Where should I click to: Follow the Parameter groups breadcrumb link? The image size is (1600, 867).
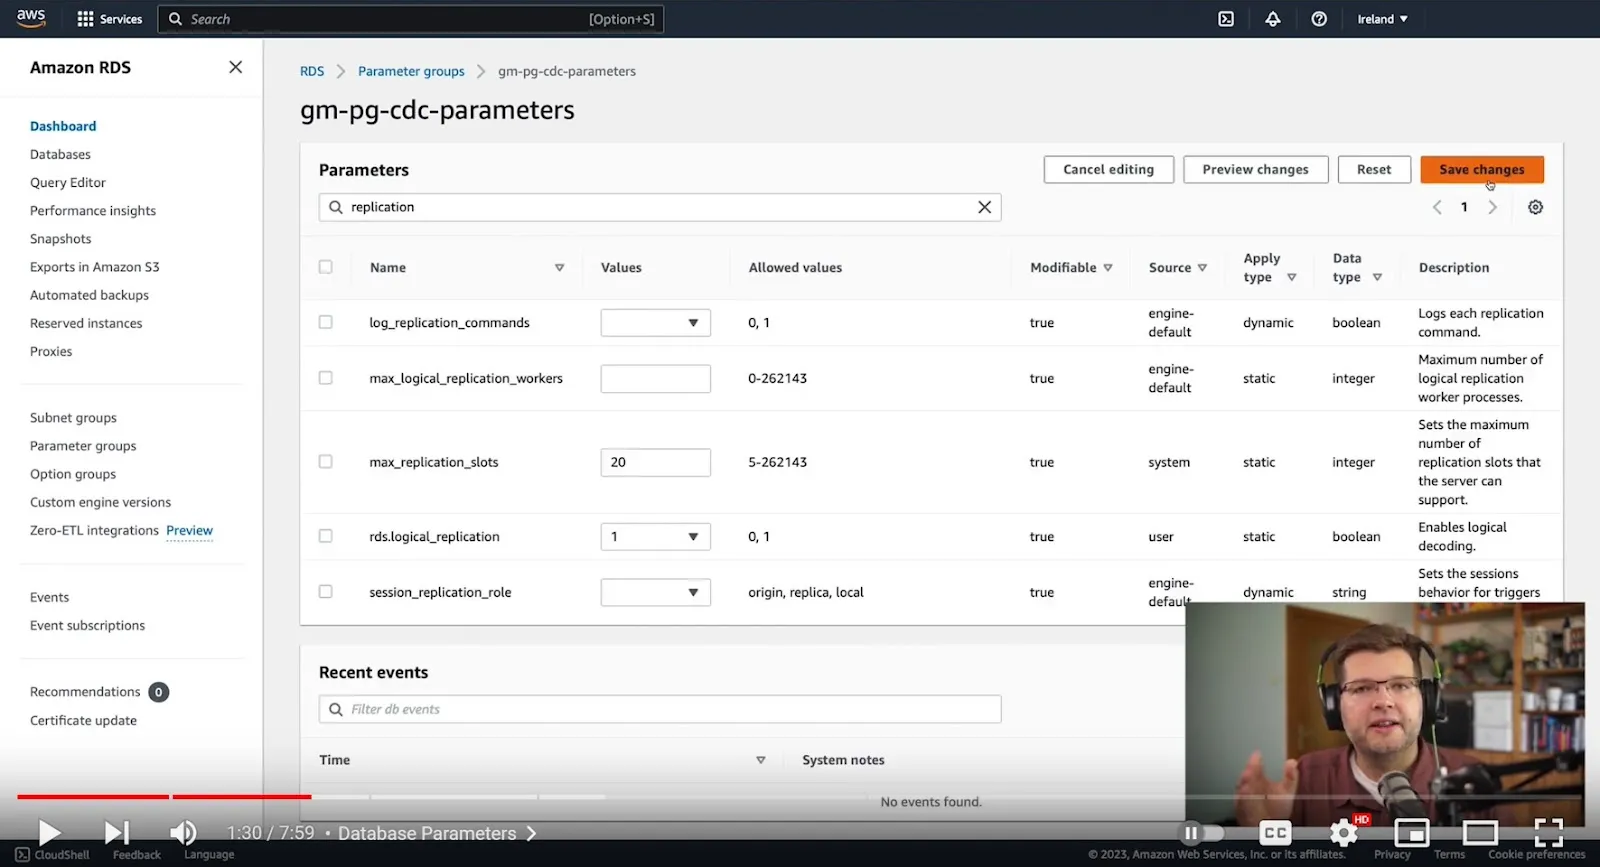pos(411,71)
